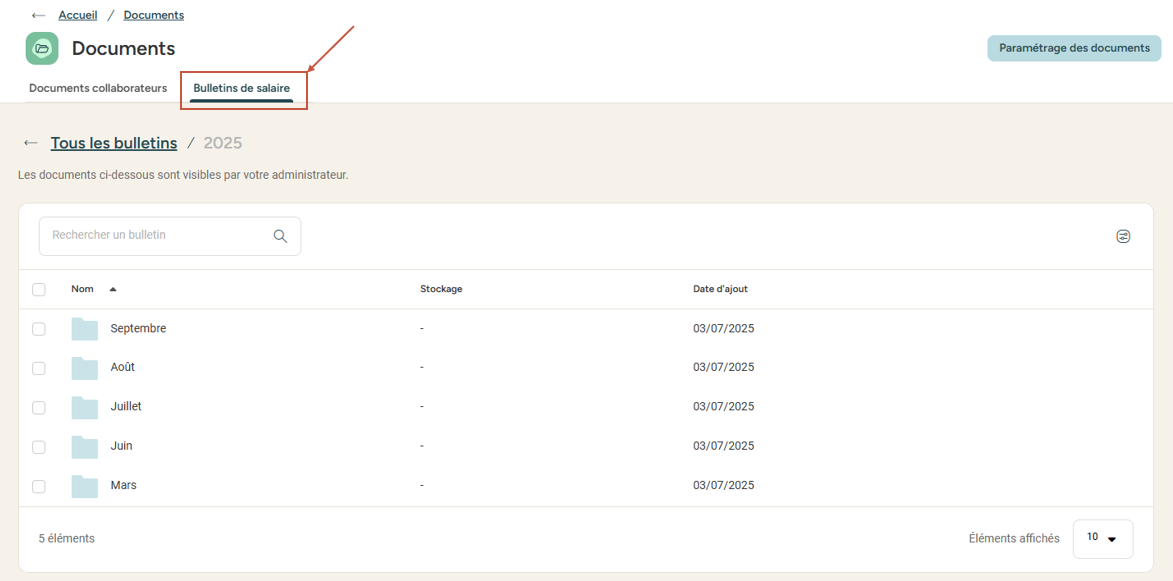Click the search magnifier icon
Image resolution: width=1173 pixels, height=581 pixels.
pos(280,236)
